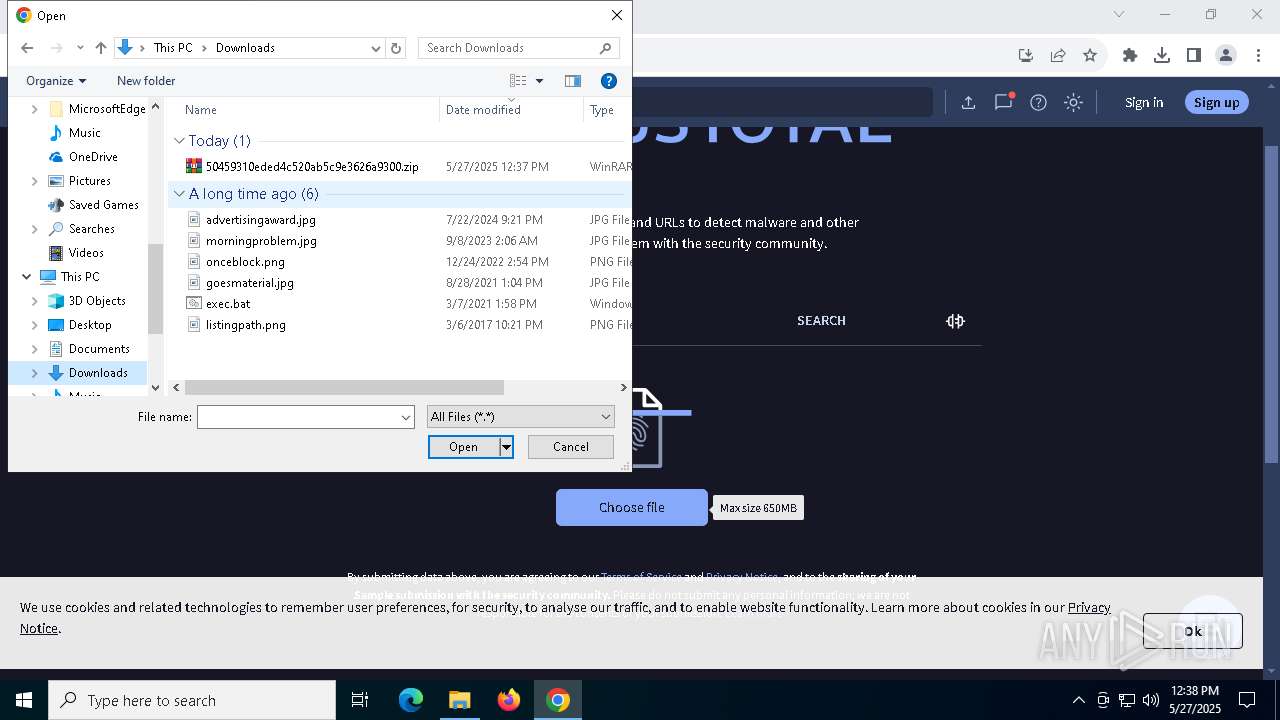
Task: Open the All Files type dropdown
Action: point(520,417)
